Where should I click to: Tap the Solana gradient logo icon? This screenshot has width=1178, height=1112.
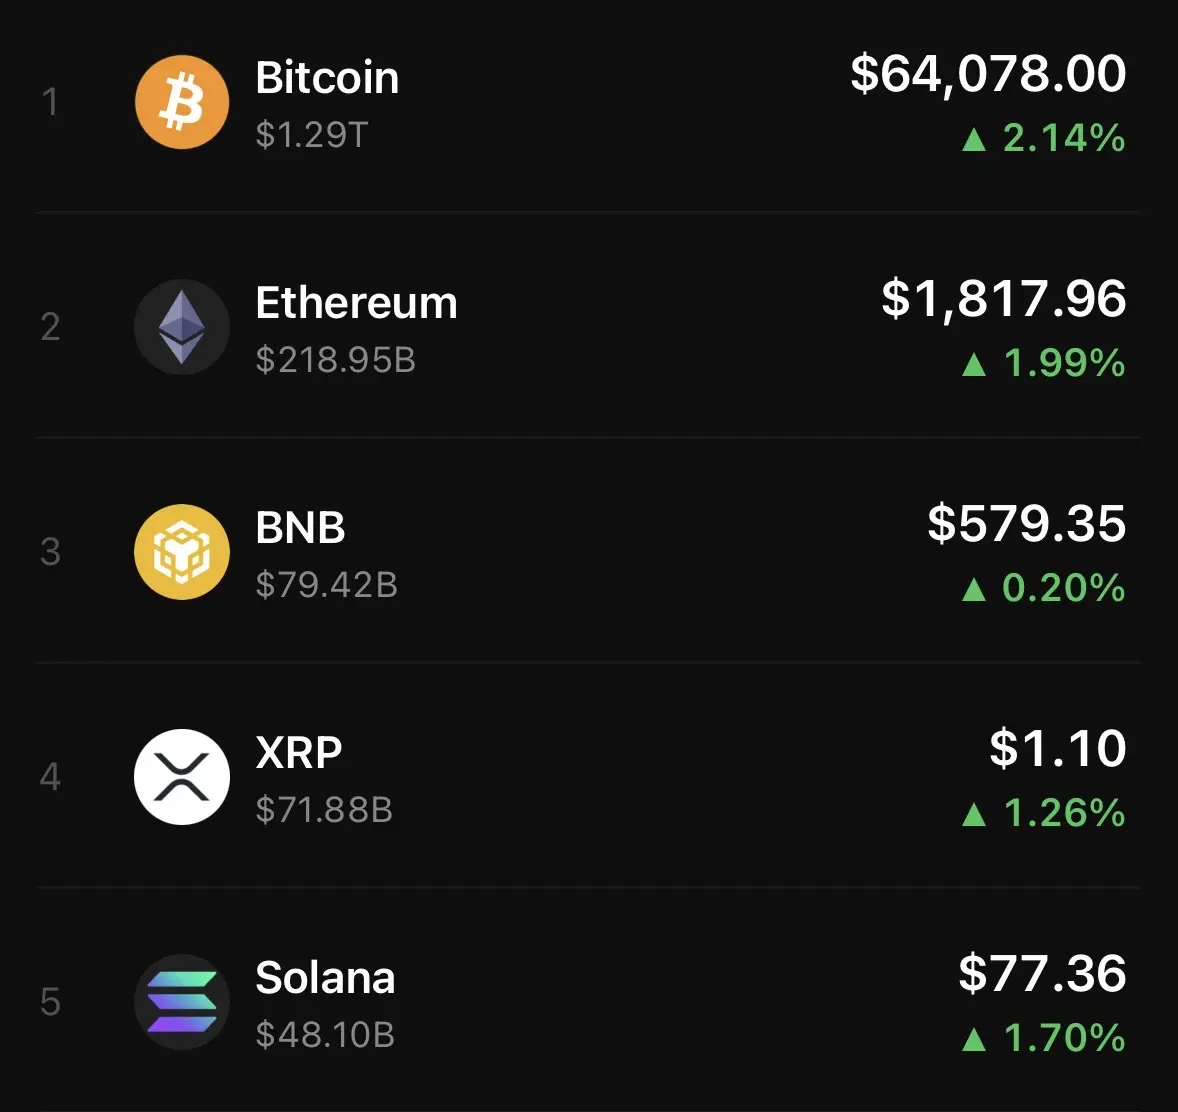pyautogui.click(x=182, y=1002)
